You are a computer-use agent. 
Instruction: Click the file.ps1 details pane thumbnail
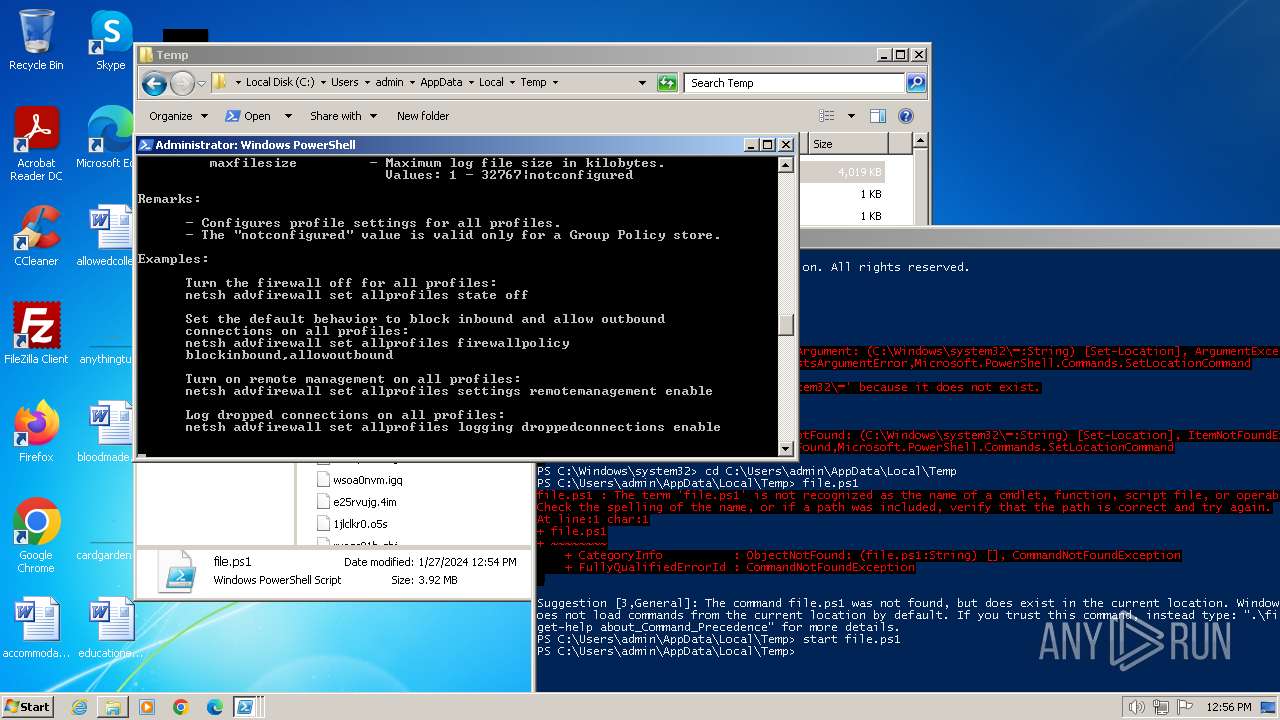[182, 572]
